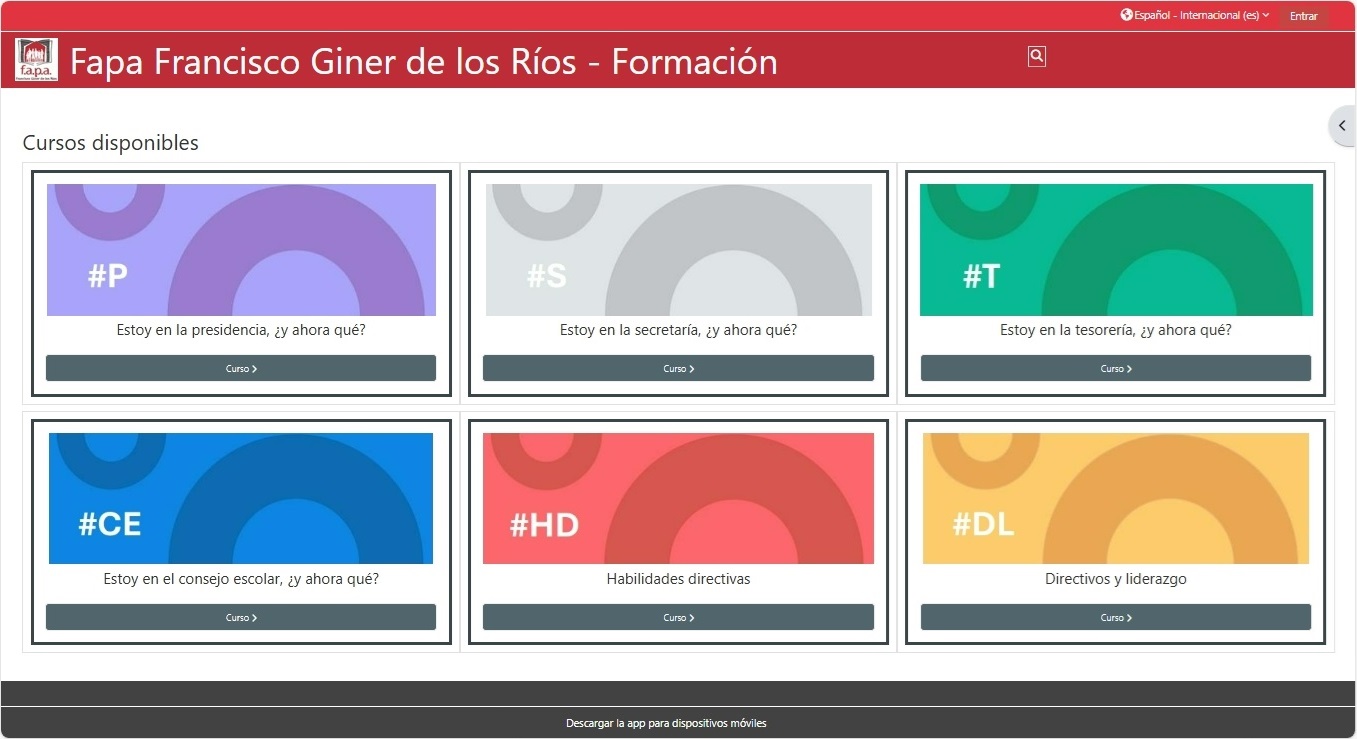
Task: Click Curso button under Habilidades directivas
Action: pyautogui.click(x=679, y=617)
